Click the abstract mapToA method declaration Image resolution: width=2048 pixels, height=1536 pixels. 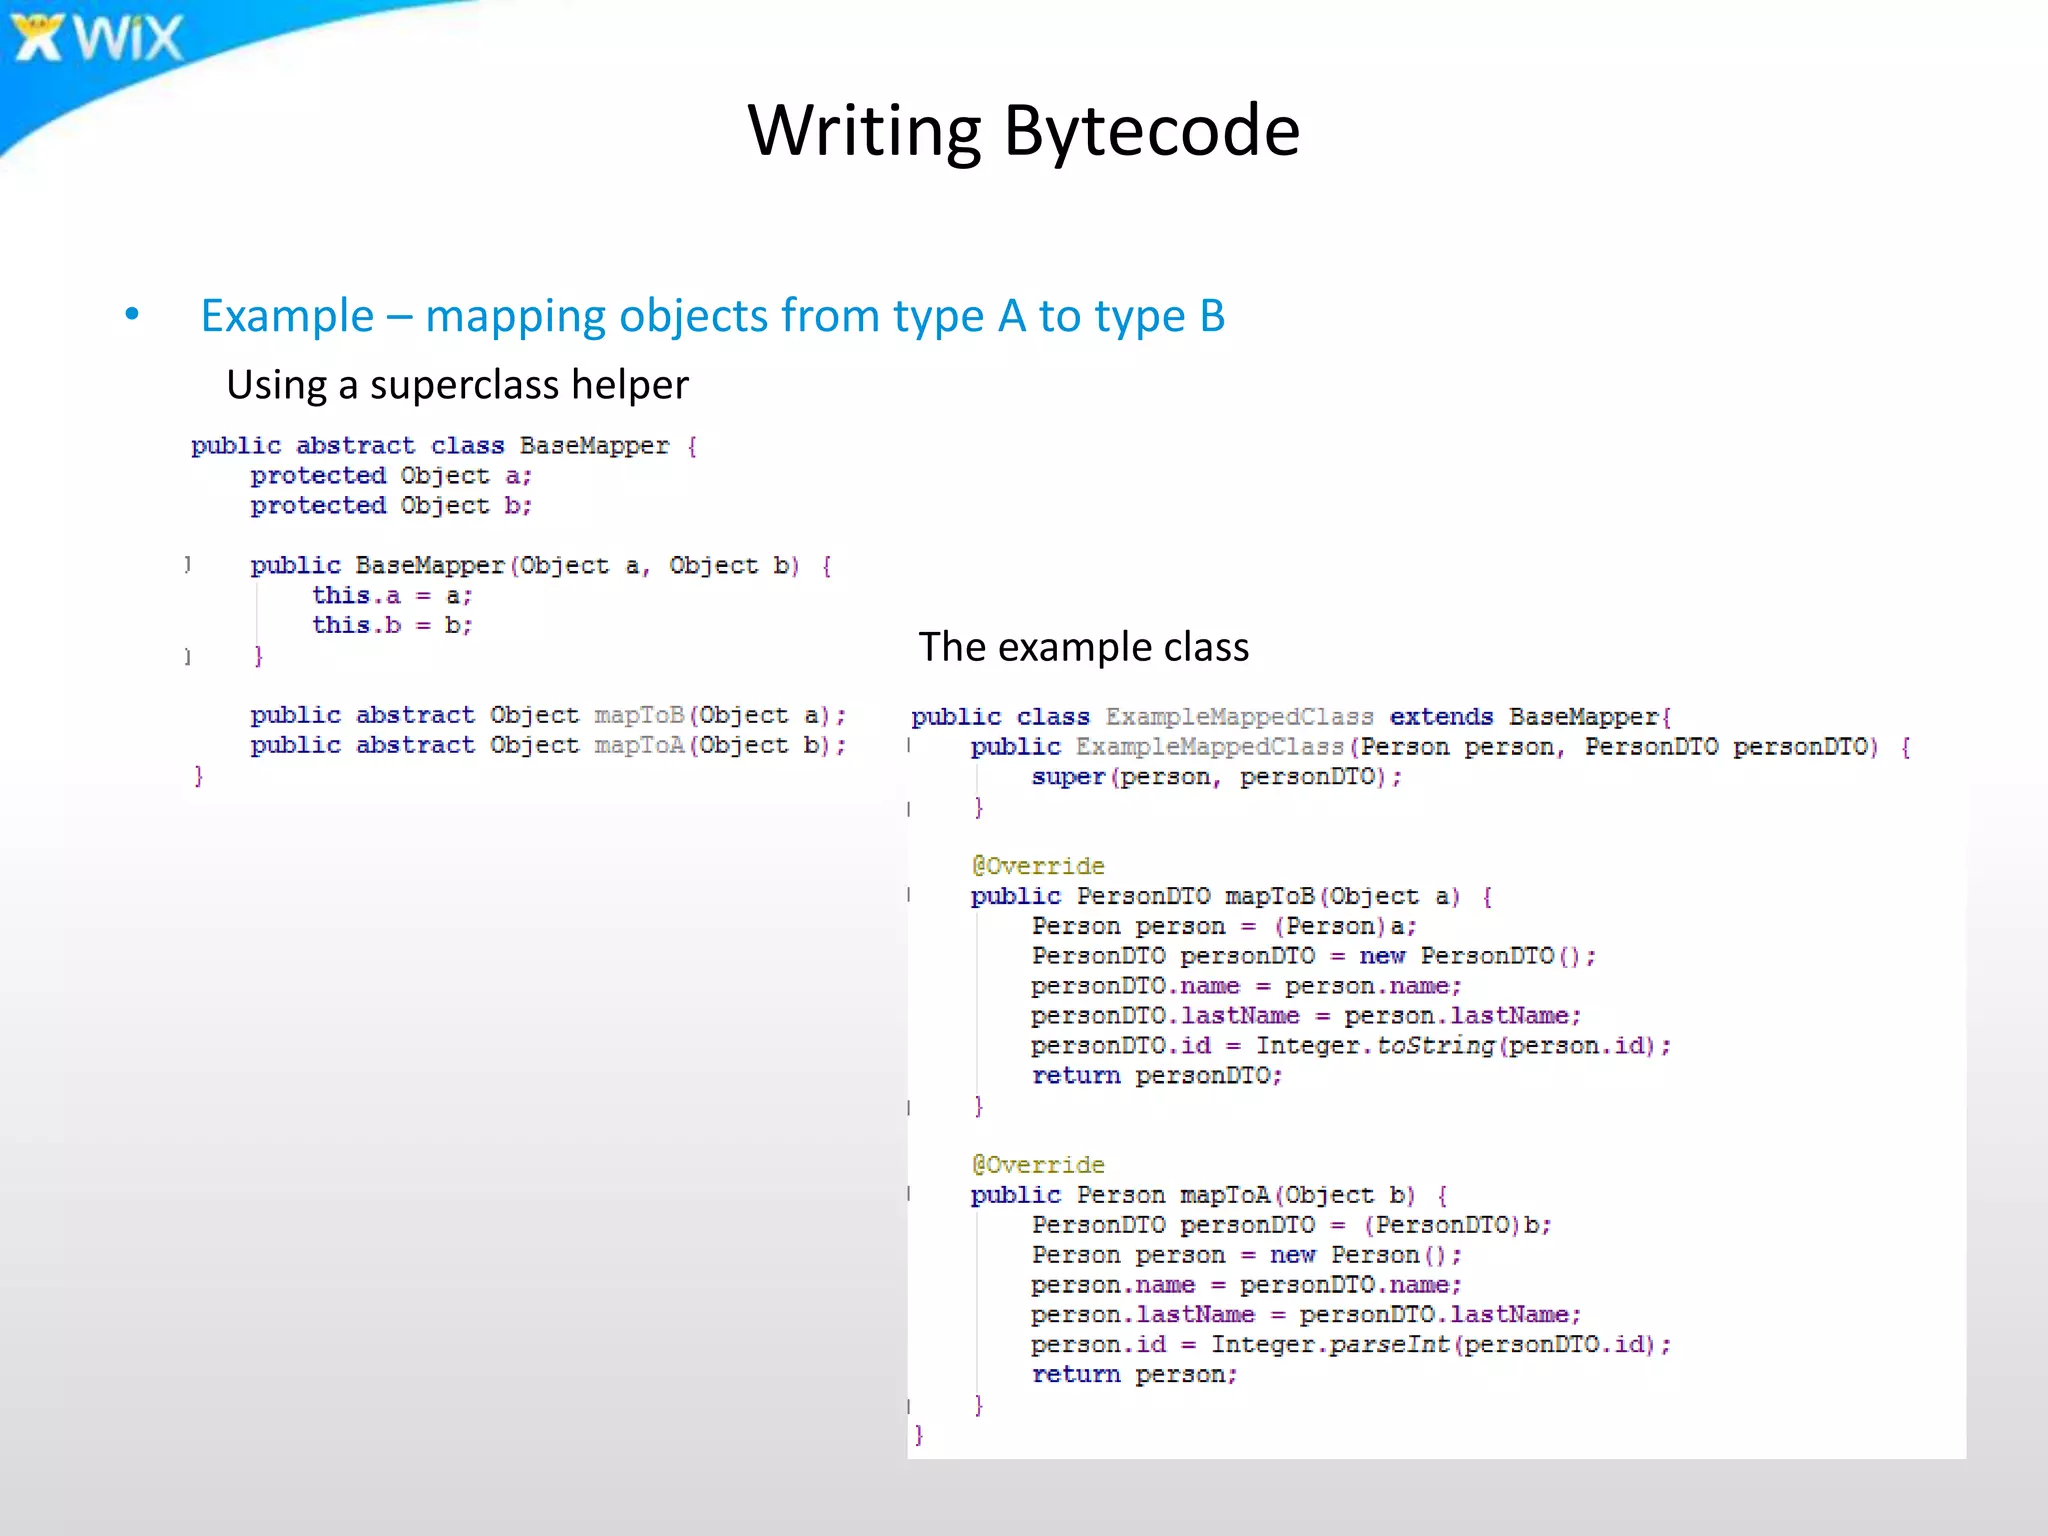[547, 746]
